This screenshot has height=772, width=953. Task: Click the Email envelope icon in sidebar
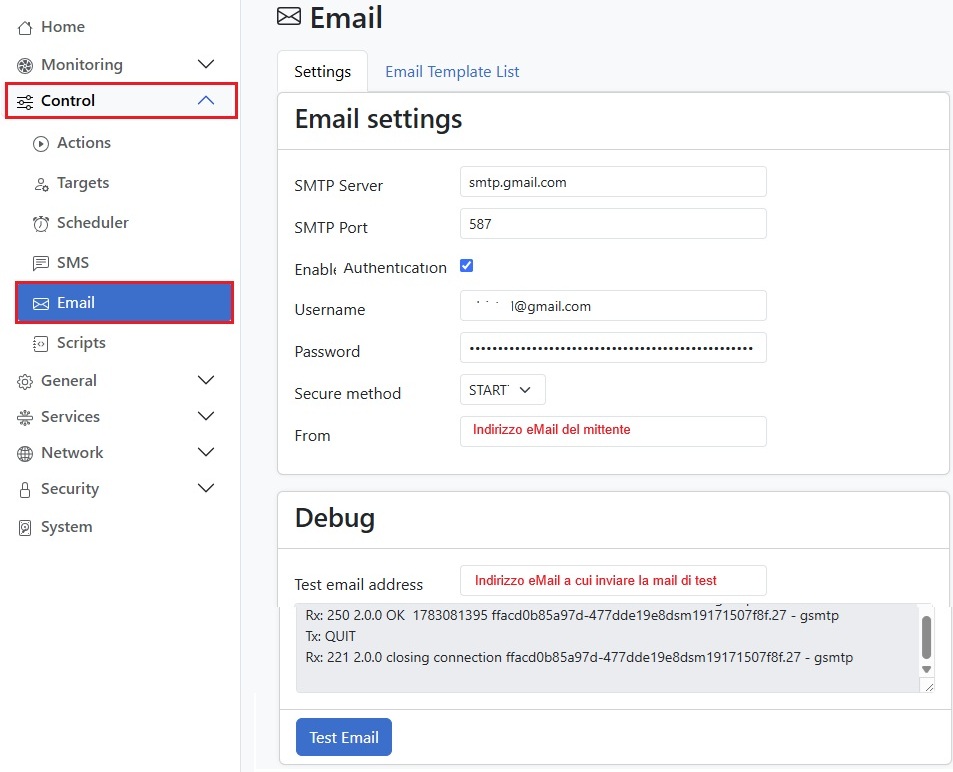click(x=41, y=303)
